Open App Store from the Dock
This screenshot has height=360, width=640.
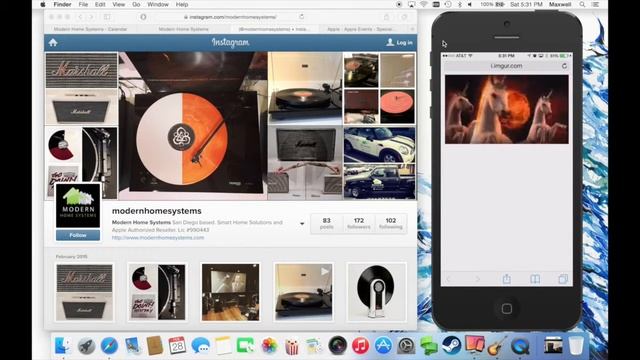coord(383,346)
